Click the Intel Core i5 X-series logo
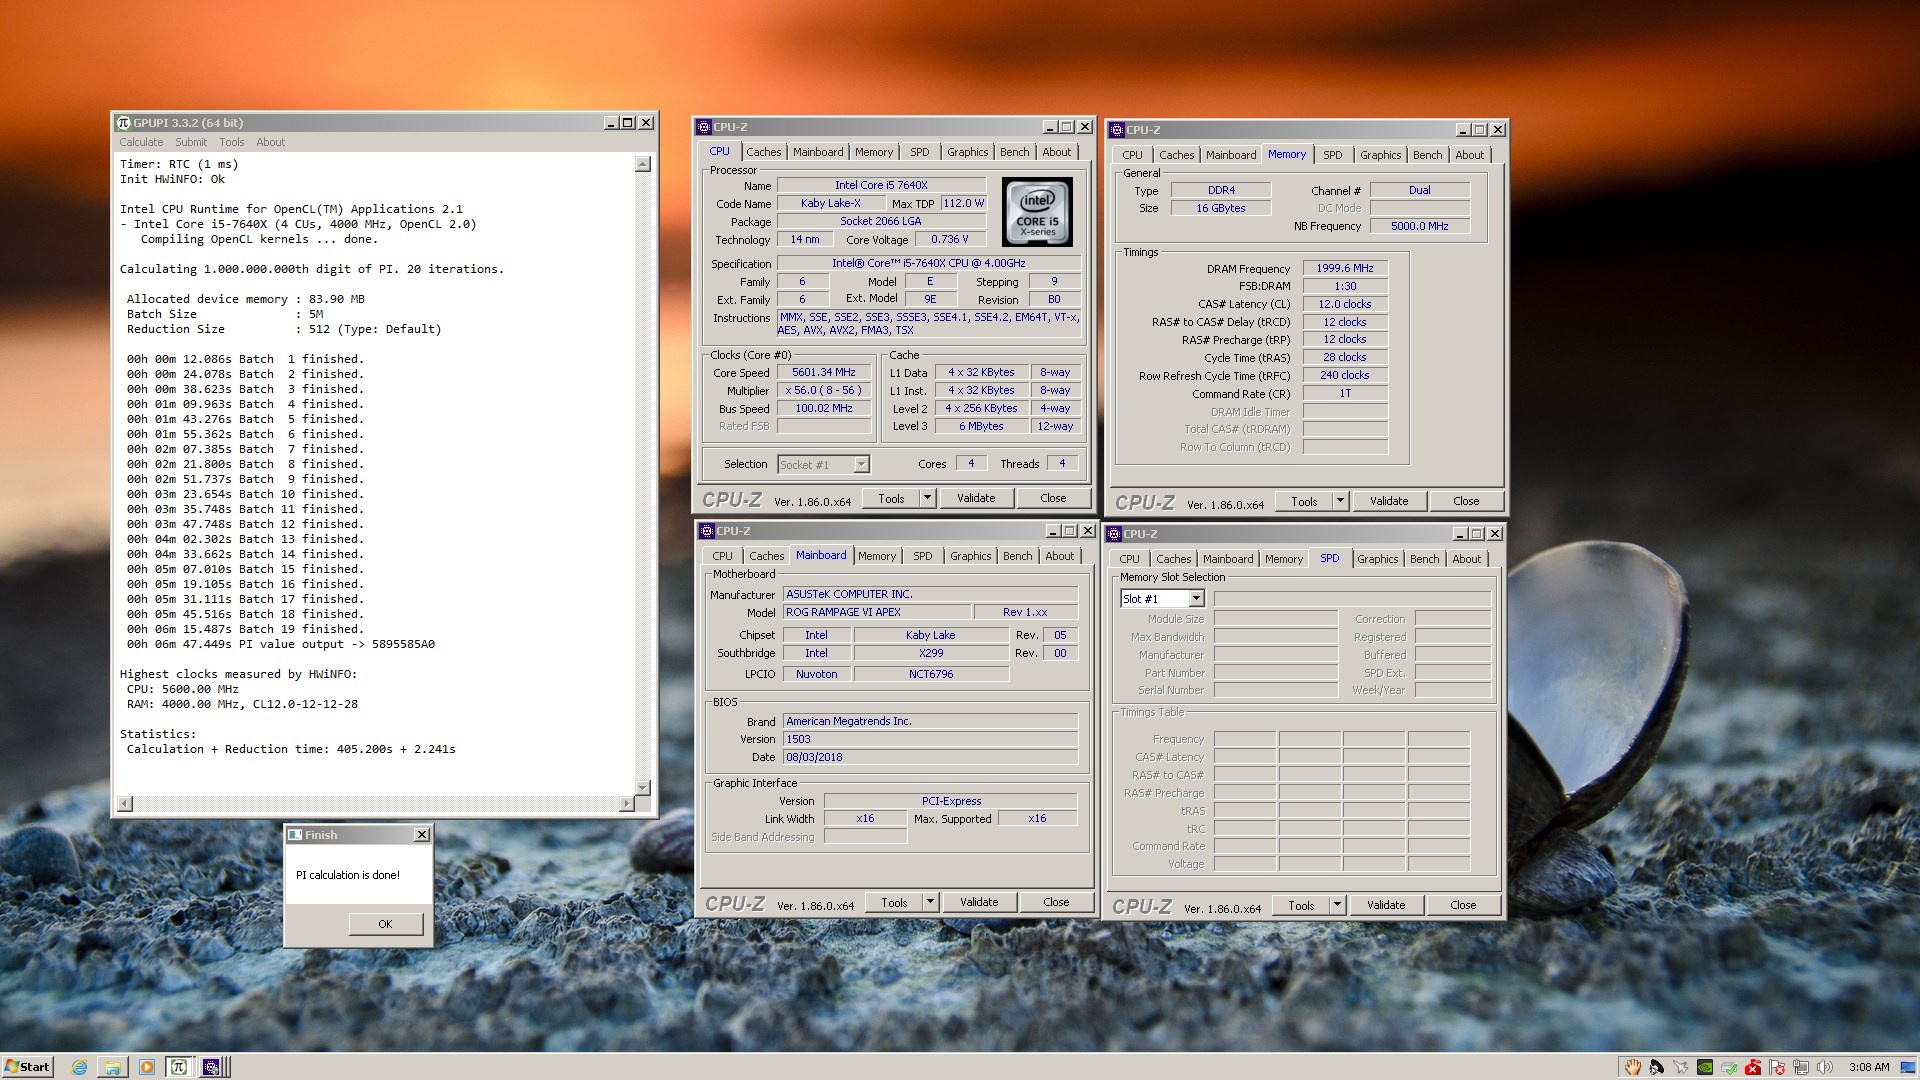The image size is (1920, 1080). [x=1037, y=212]
